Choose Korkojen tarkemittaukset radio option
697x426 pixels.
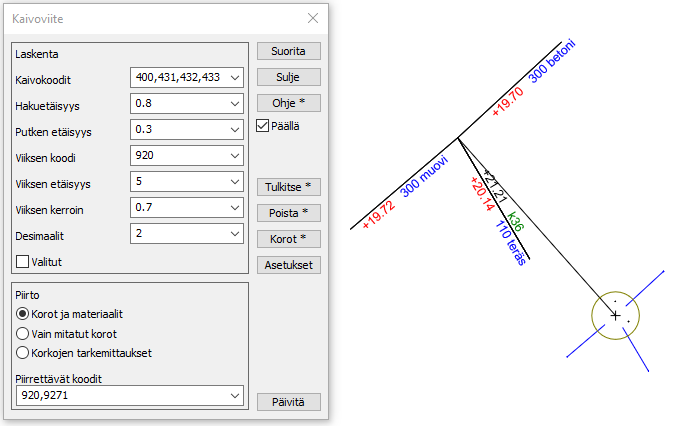click(23, 352)
